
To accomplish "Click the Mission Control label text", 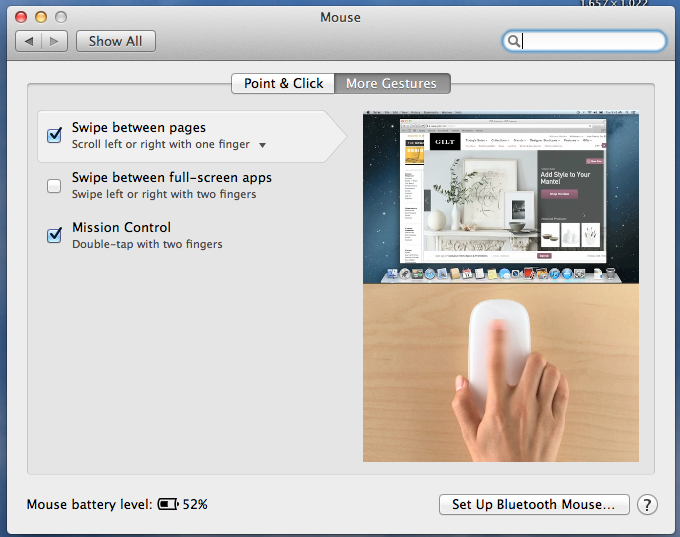I will coord(121,227).
